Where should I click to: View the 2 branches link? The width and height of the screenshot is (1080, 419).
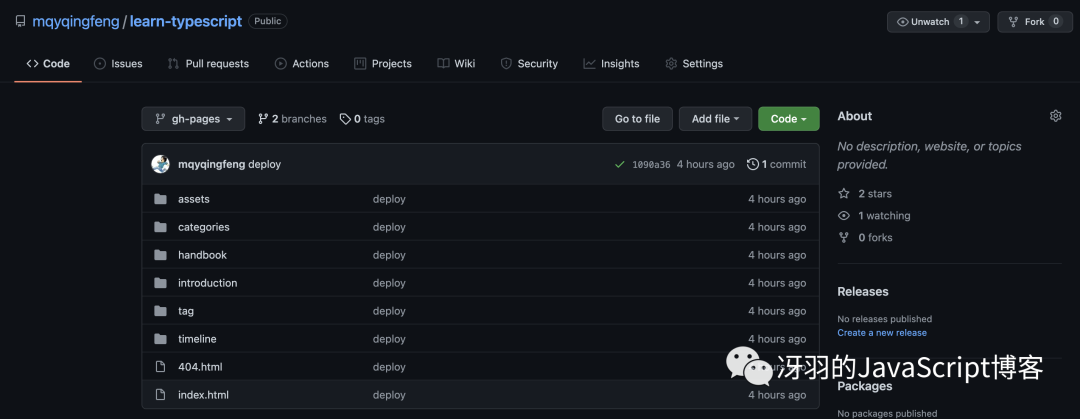pos(292,119)
